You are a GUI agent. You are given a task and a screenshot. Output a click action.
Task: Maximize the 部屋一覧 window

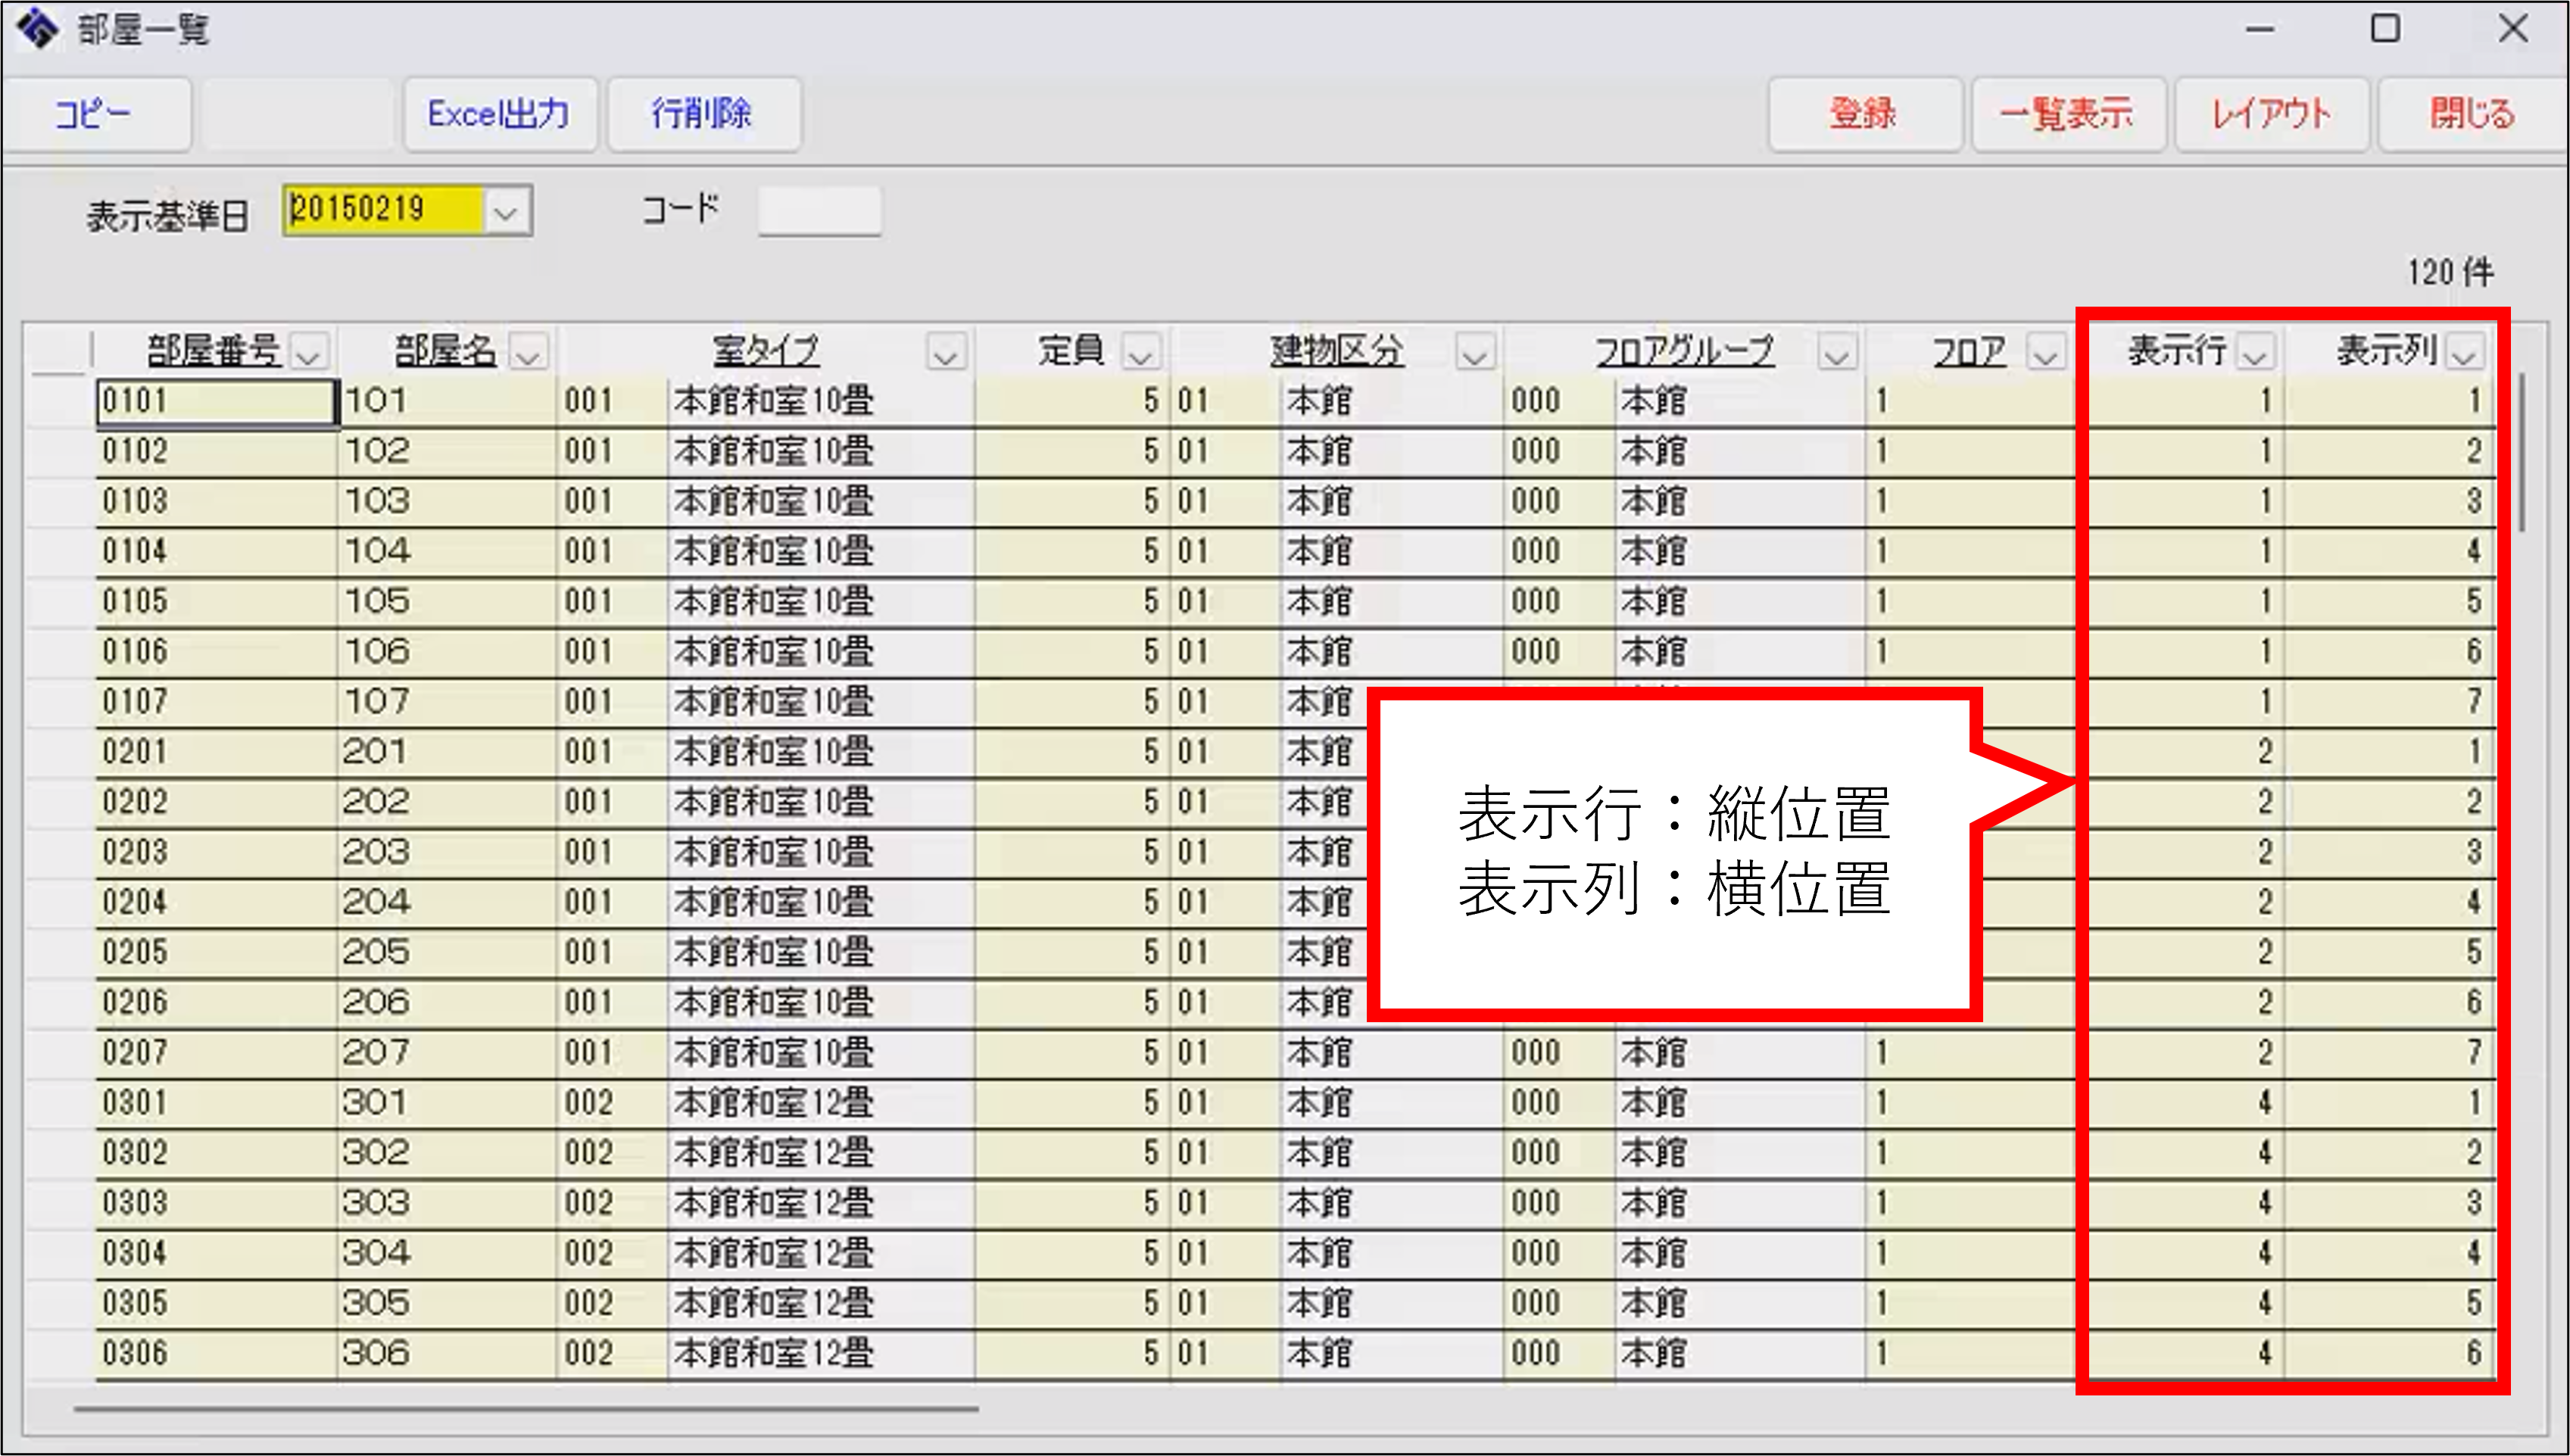(2385, 29)
